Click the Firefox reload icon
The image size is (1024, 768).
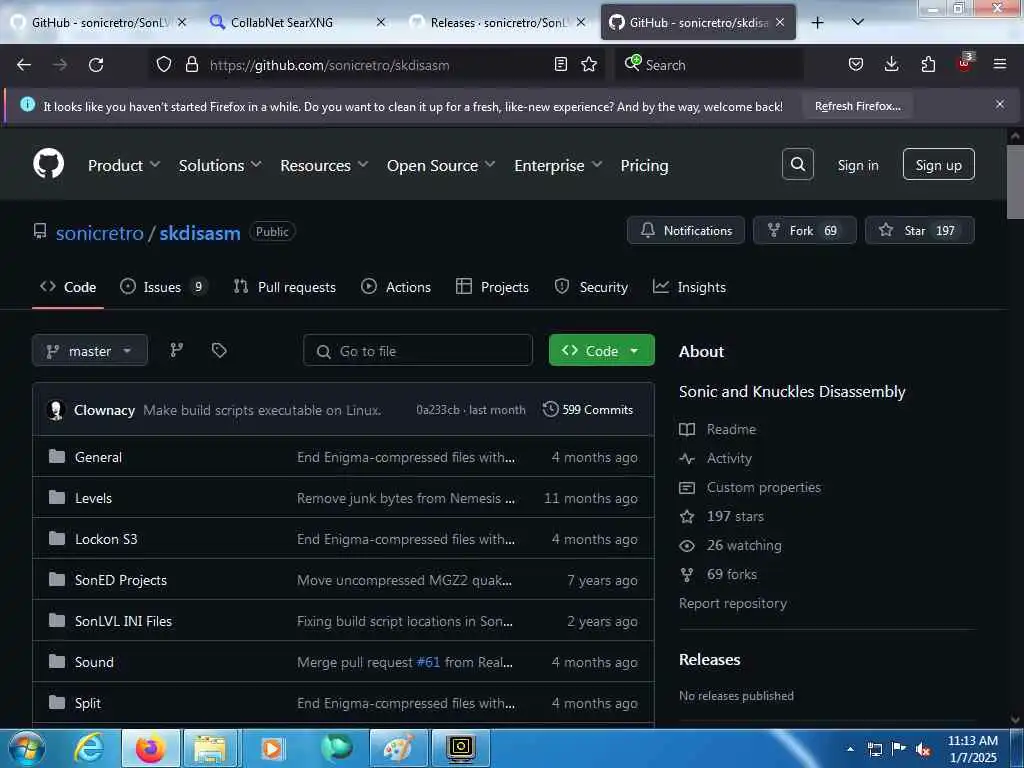(x=96, y=65)
